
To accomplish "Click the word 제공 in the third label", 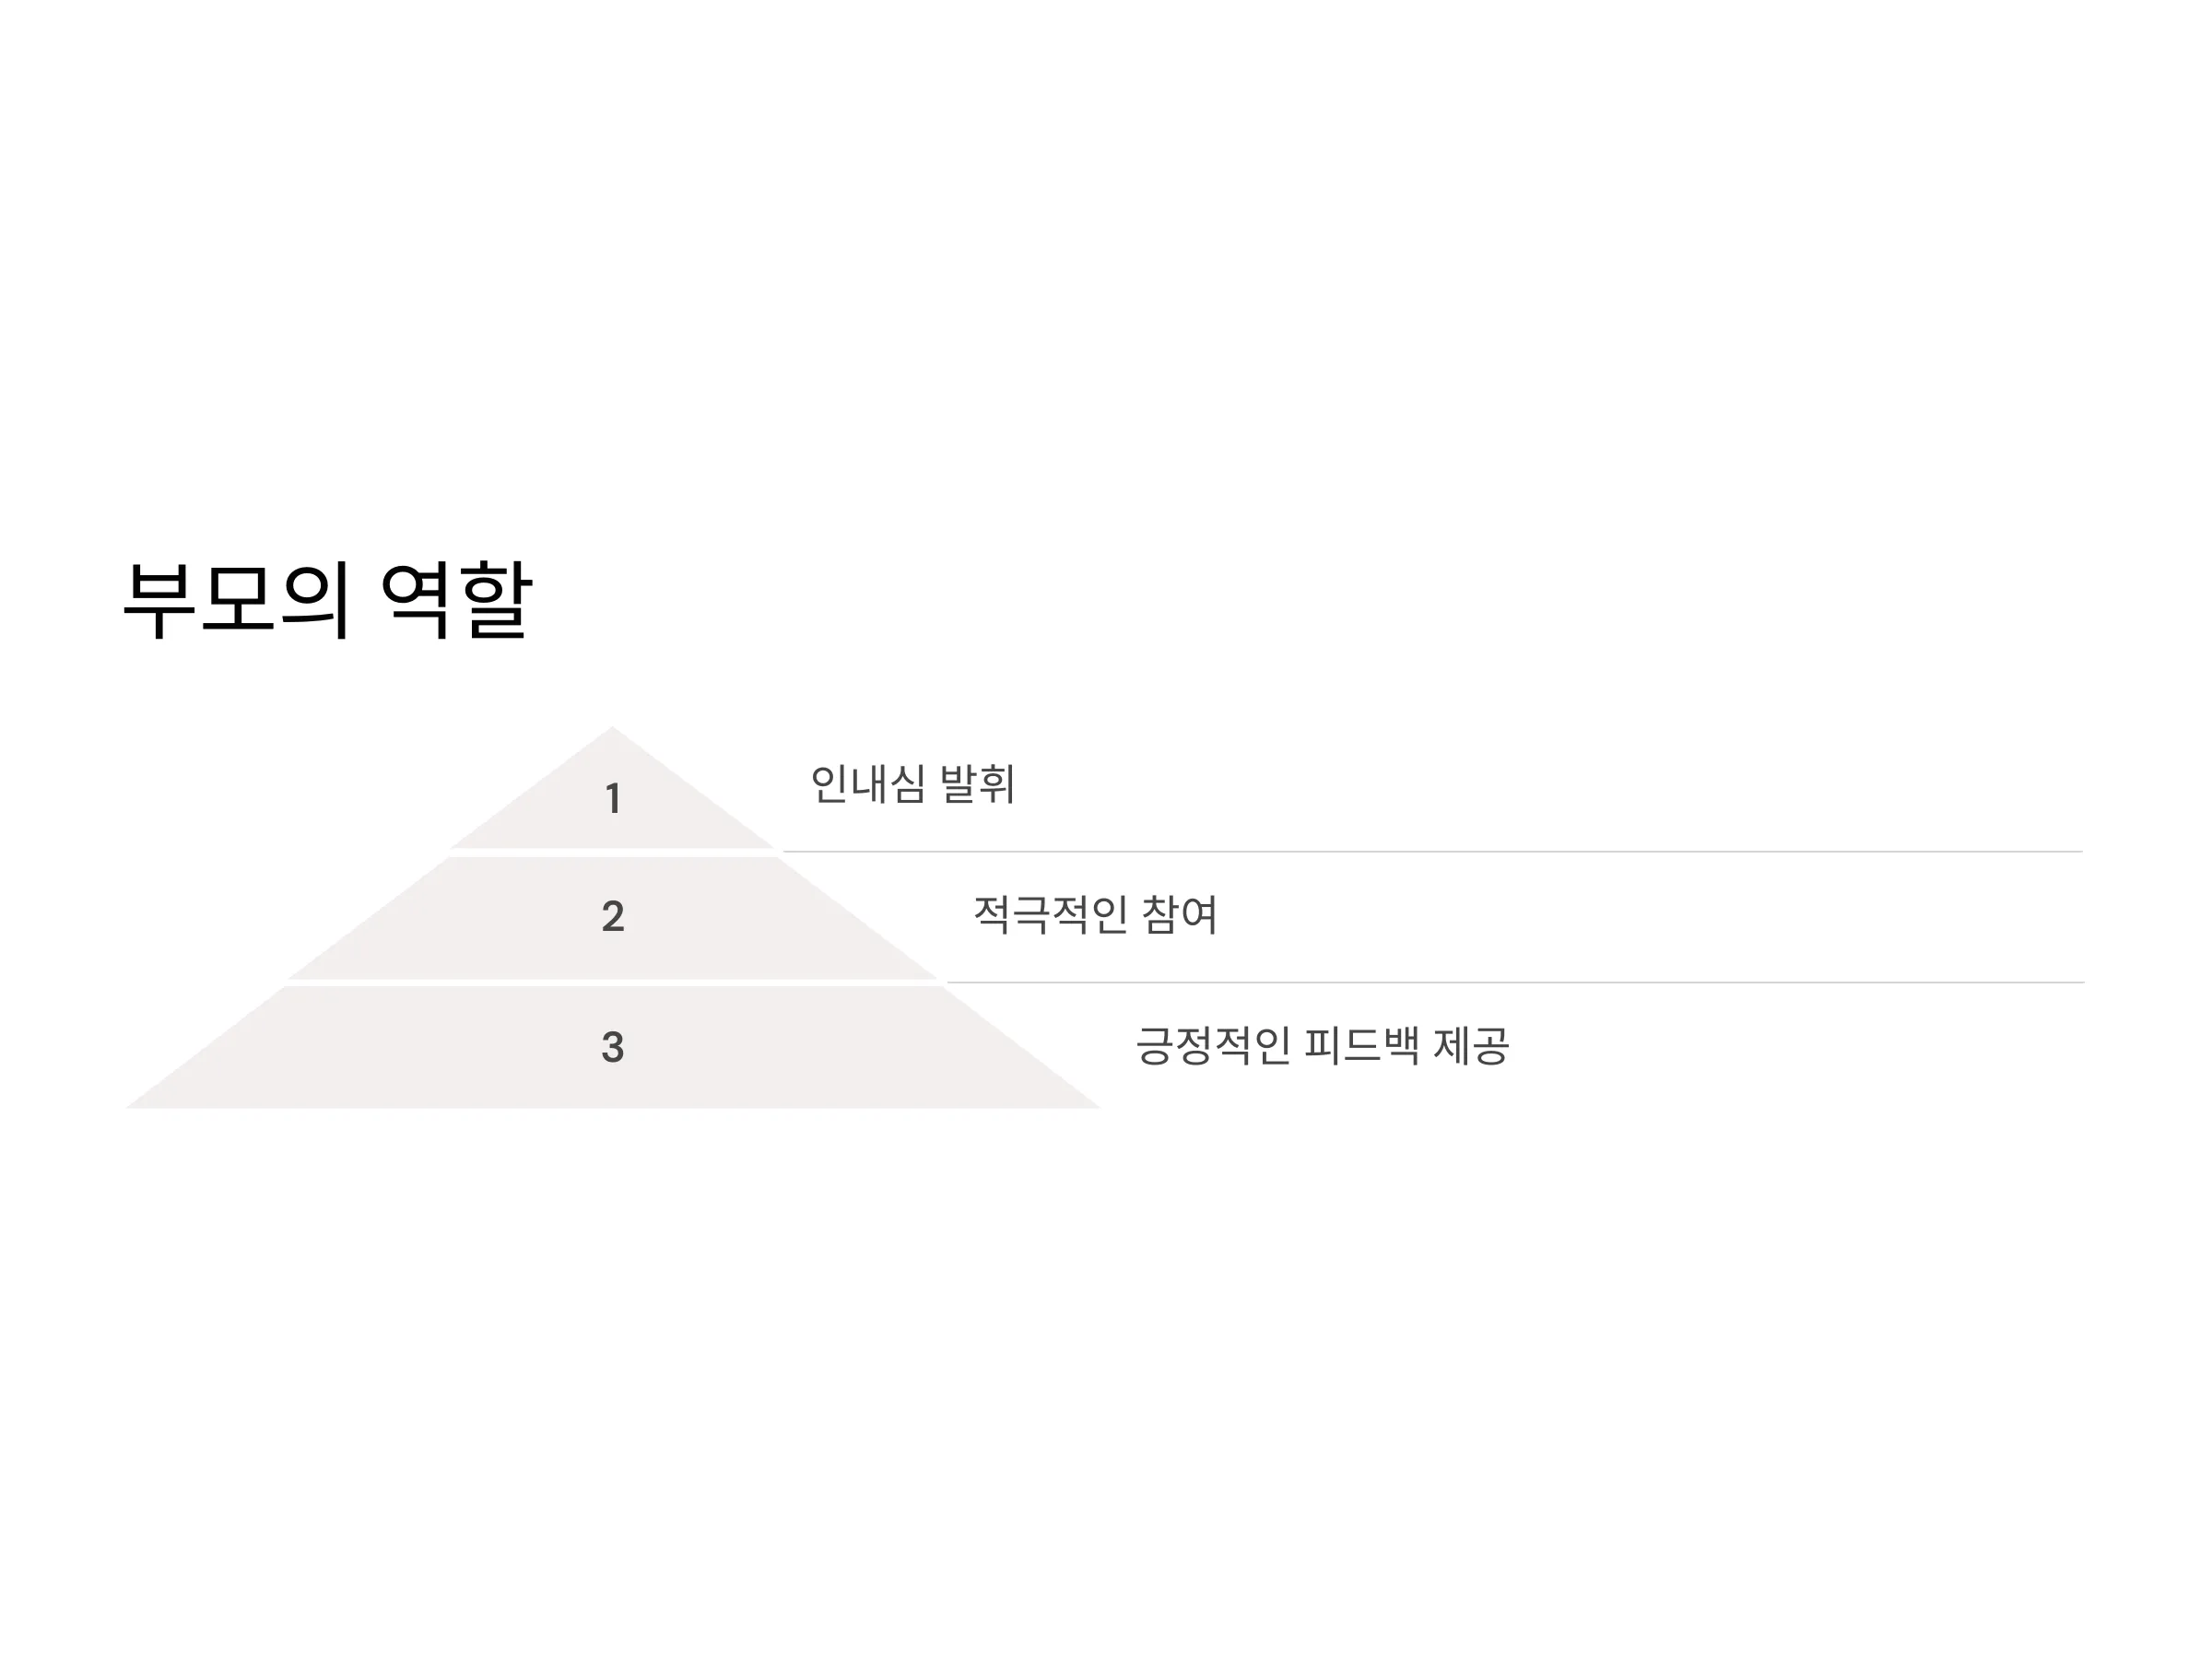I will (1471, 1046).
